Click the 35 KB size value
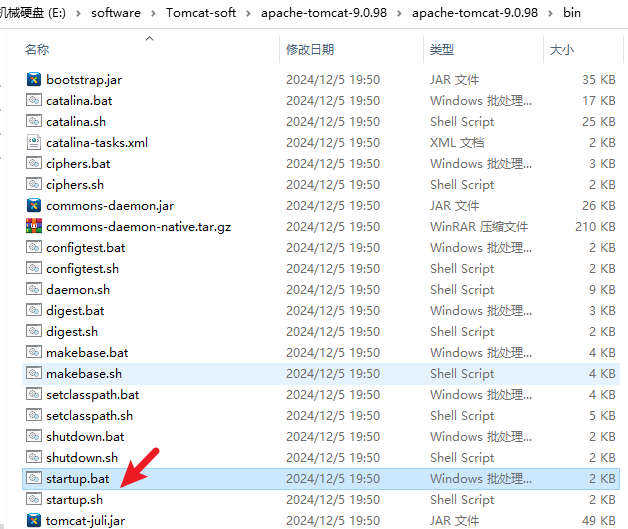 click(599, 80)
